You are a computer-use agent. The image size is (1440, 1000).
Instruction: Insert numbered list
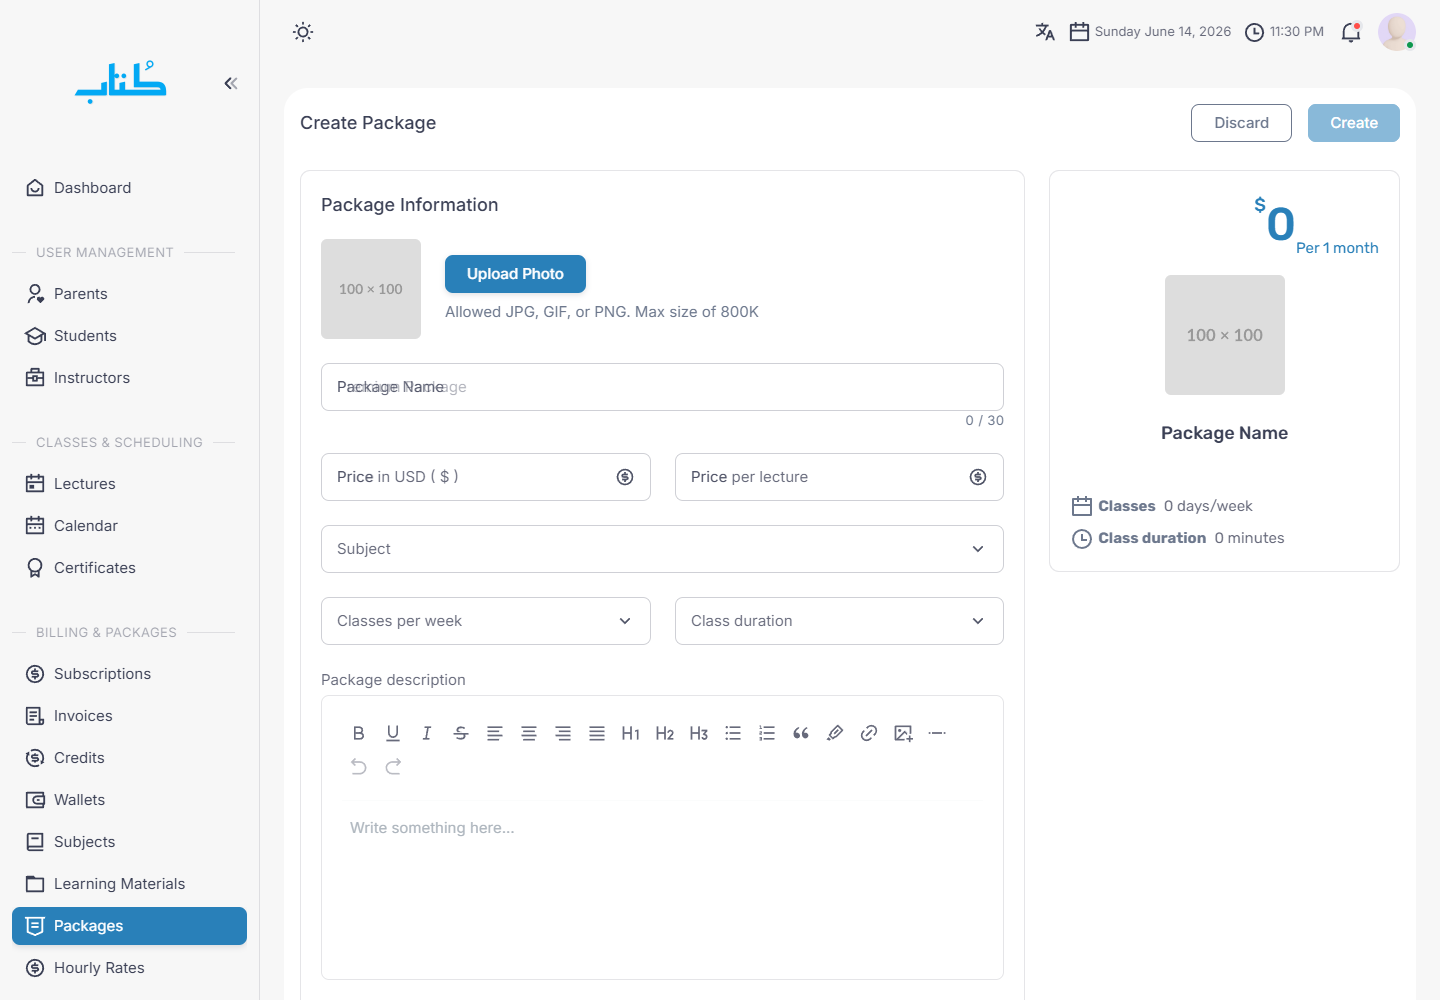pos(767,733)
